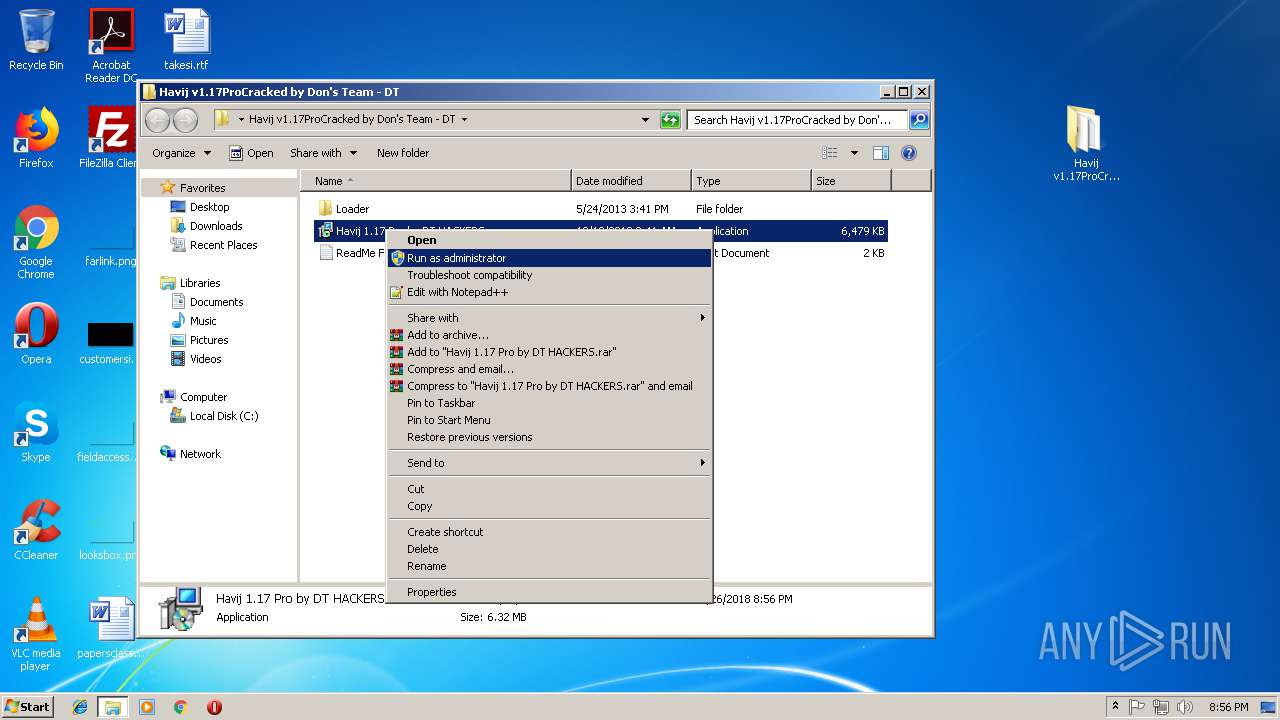Open Internet Explorer from the taskbar
This screenshot has height=720, width=1280.
point(81,707)
